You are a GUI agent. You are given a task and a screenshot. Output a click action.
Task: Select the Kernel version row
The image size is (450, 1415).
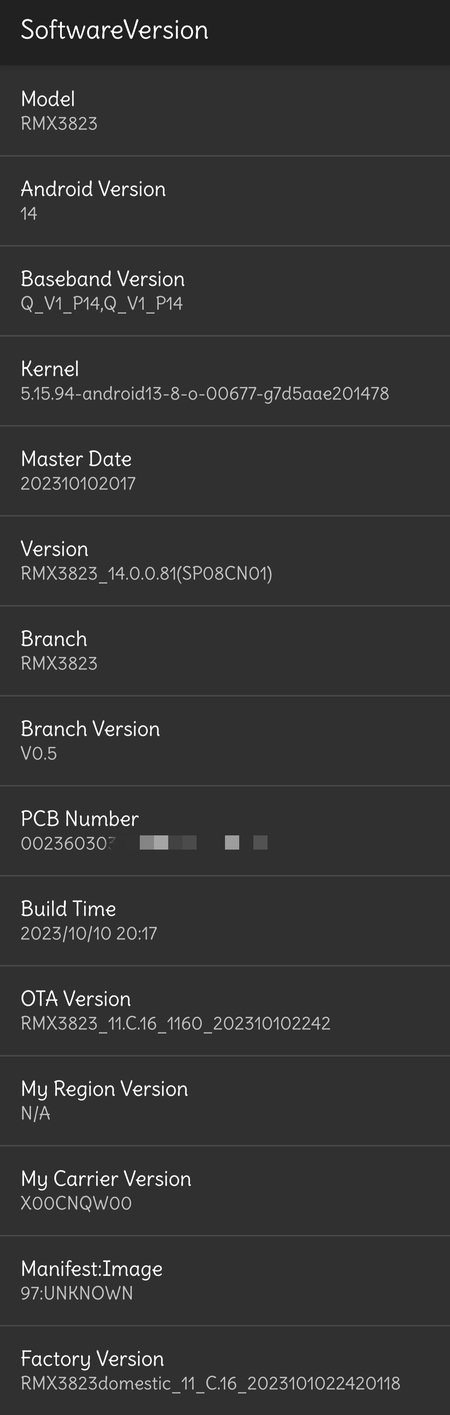225,381
